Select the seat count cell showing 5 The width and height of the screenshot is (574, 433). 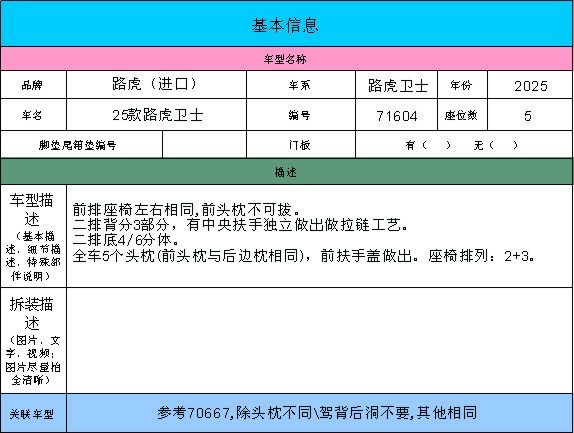(530, 115)
